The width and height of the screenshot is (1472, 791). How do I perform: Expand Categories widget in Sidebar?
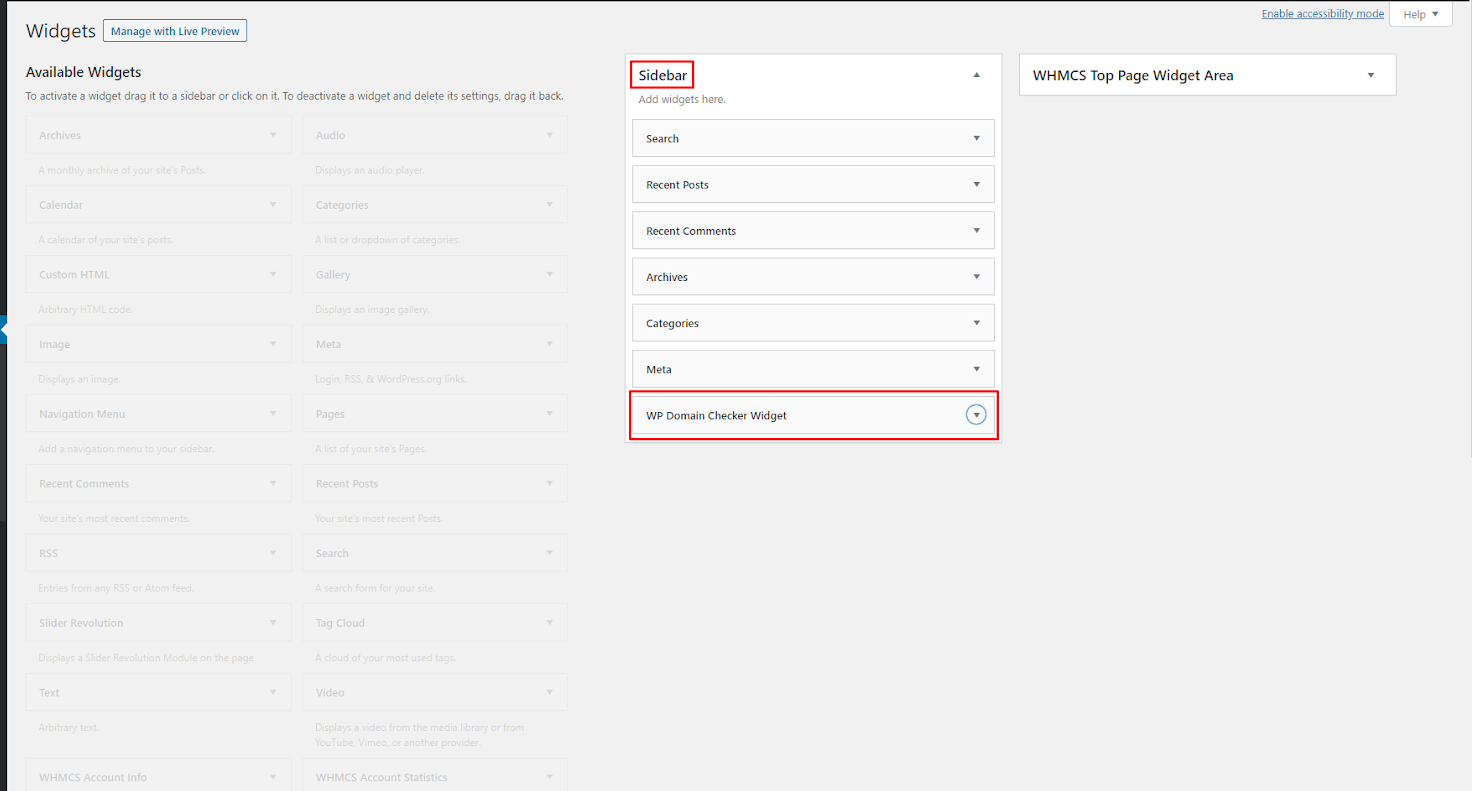click(x=977, y=323)
